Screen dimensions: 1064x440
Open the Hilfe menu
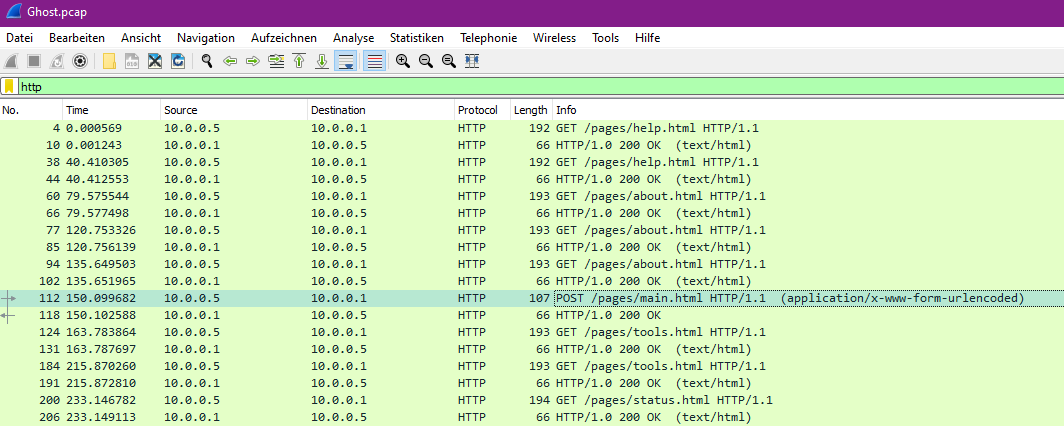pos(647,38)
